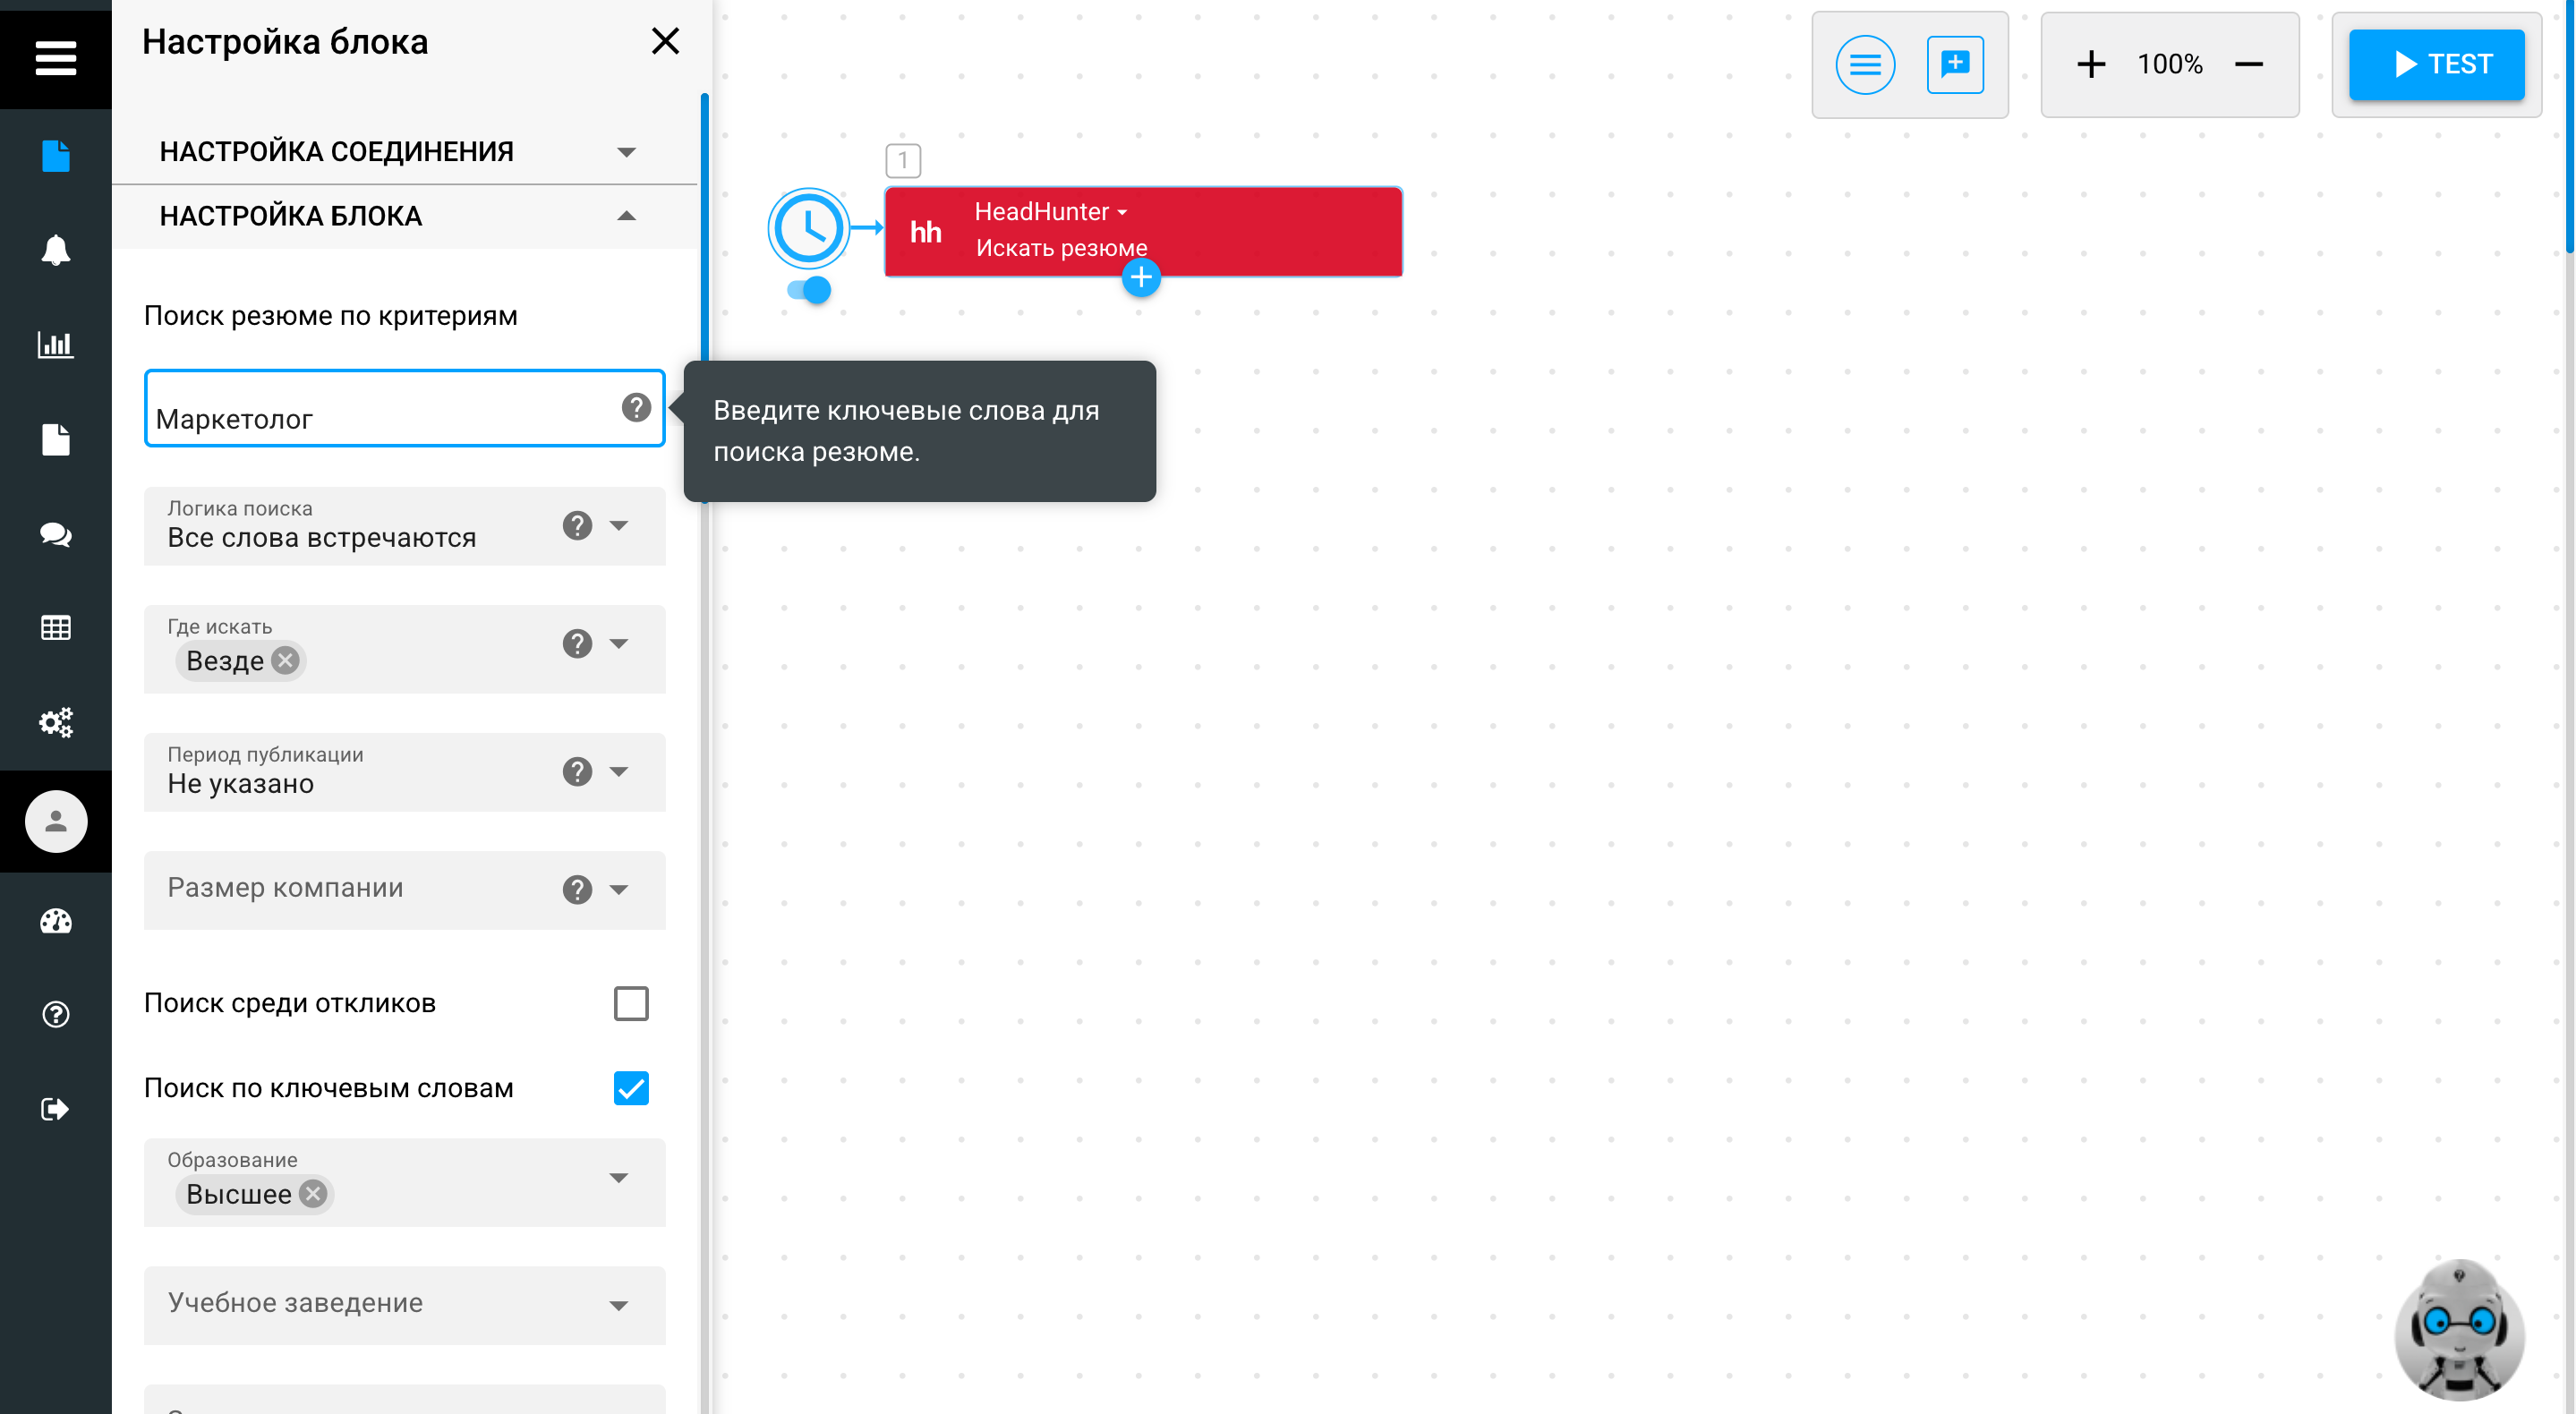Open 'Учебное заведение' dropdown
The height and width of the screenshot is (1414, 2576).
click(619, 1305)
